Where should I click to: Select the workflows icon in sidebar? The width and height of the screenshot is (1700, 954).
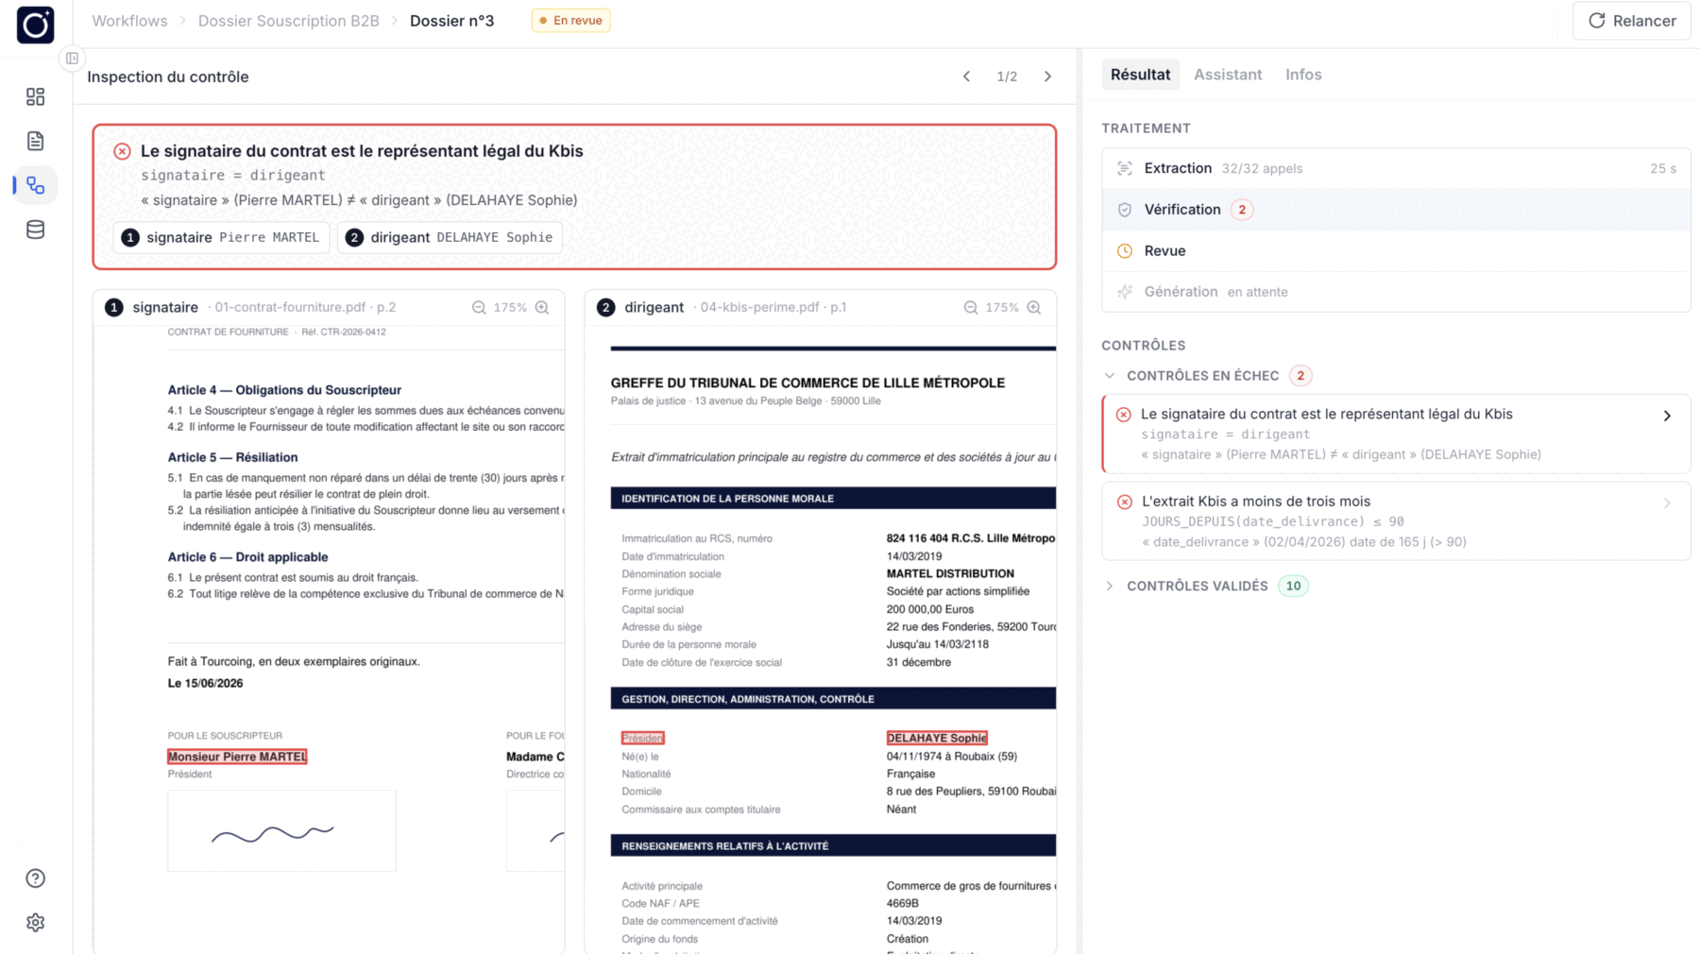(35, 185)
